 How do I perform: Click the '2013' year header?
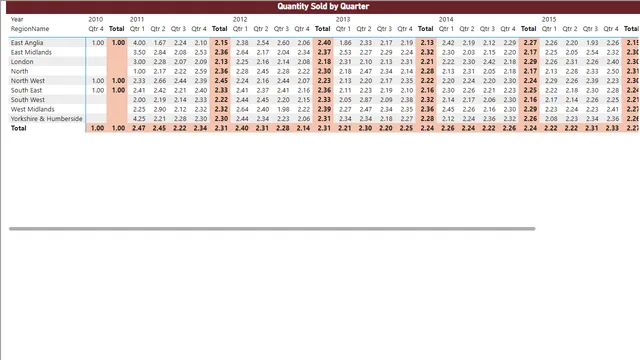pyautogui.click(x=343, y=19)
